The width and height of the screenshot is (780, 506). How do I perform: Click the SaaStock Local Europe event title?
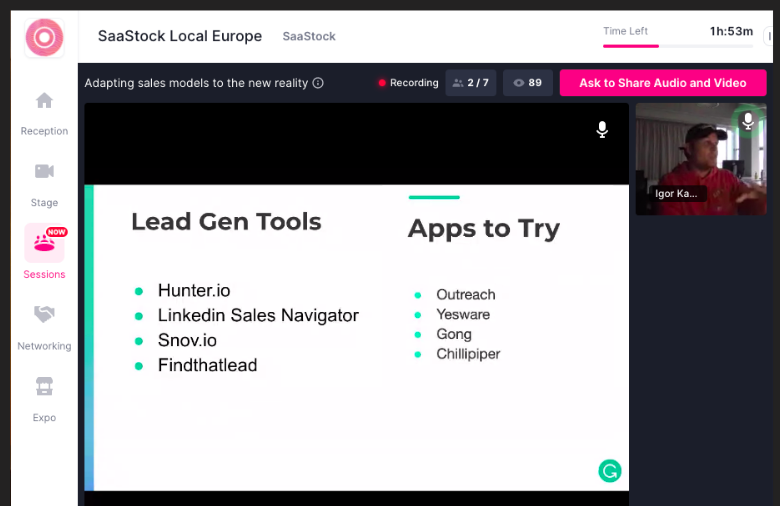[x=180, y=36]
